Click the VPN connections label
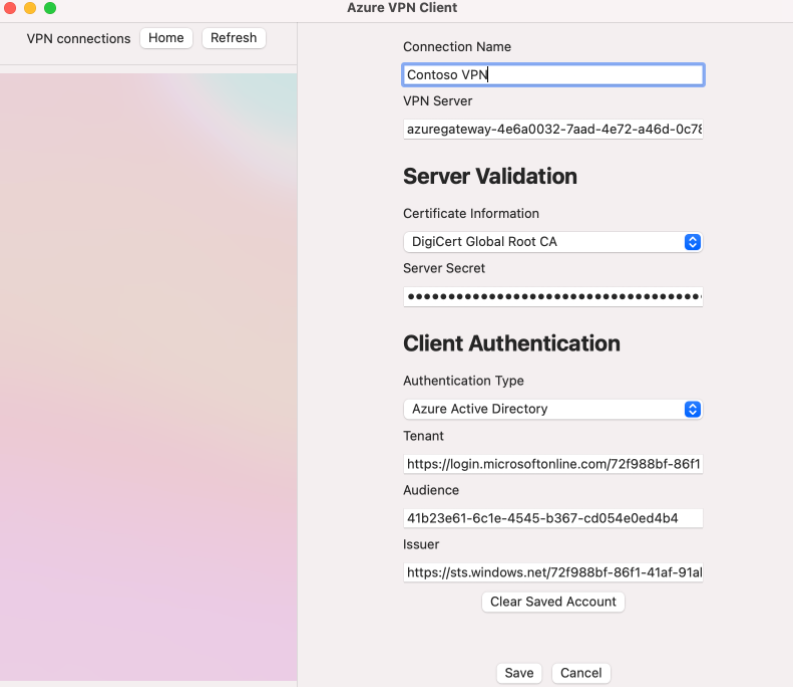 click(78, 38)
